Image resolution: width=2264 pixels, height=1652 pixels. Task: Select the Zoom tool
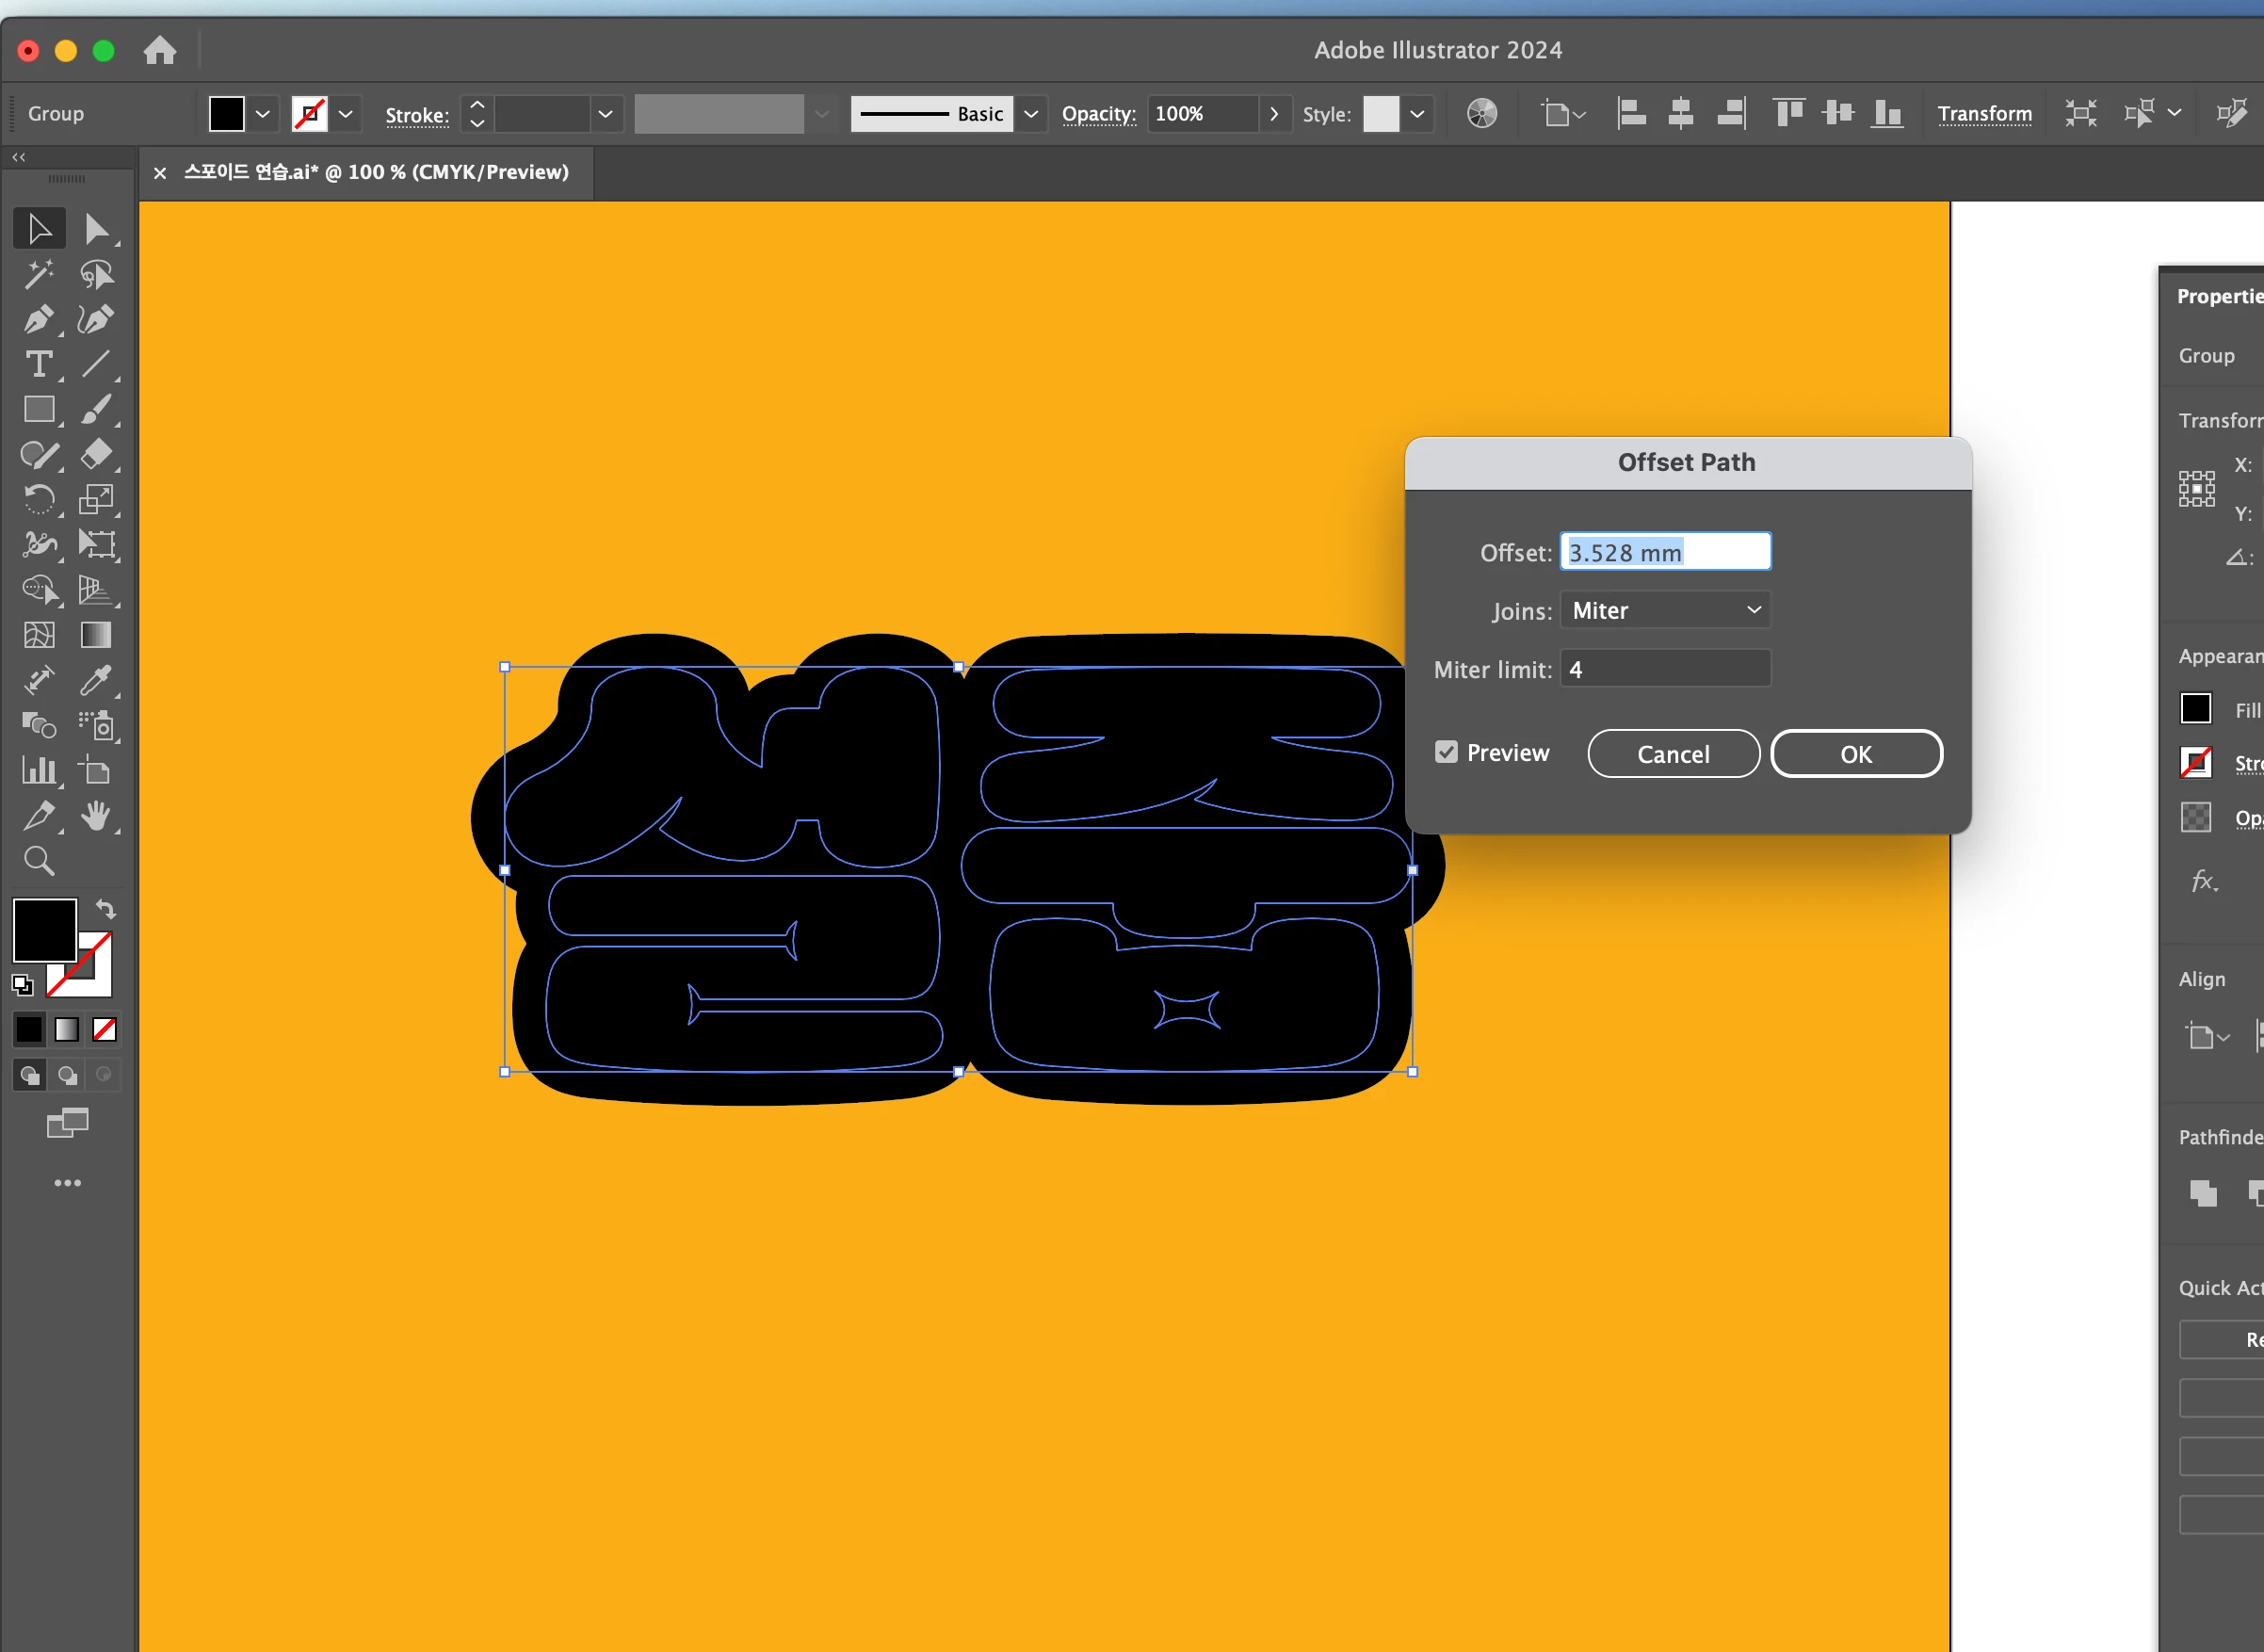[x=38, y=861]
